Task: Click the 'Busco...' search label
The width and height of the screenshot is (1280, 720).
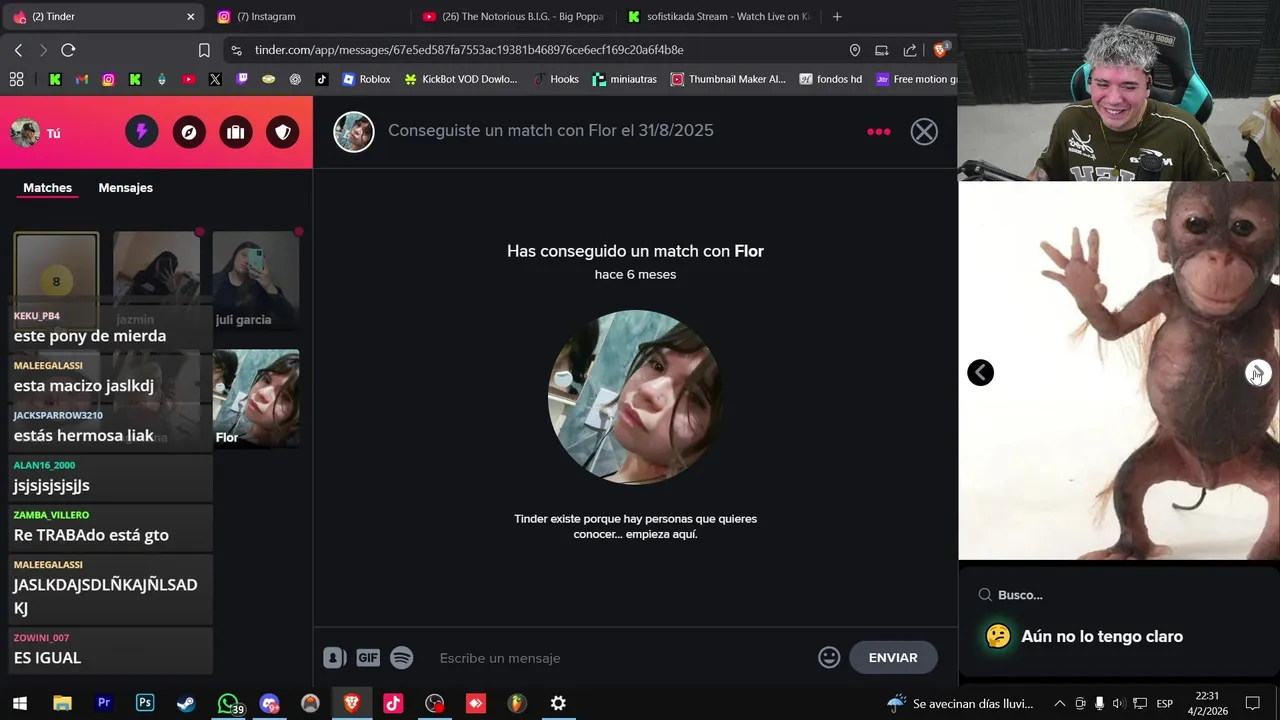Action: click(x=1020, y=595)
